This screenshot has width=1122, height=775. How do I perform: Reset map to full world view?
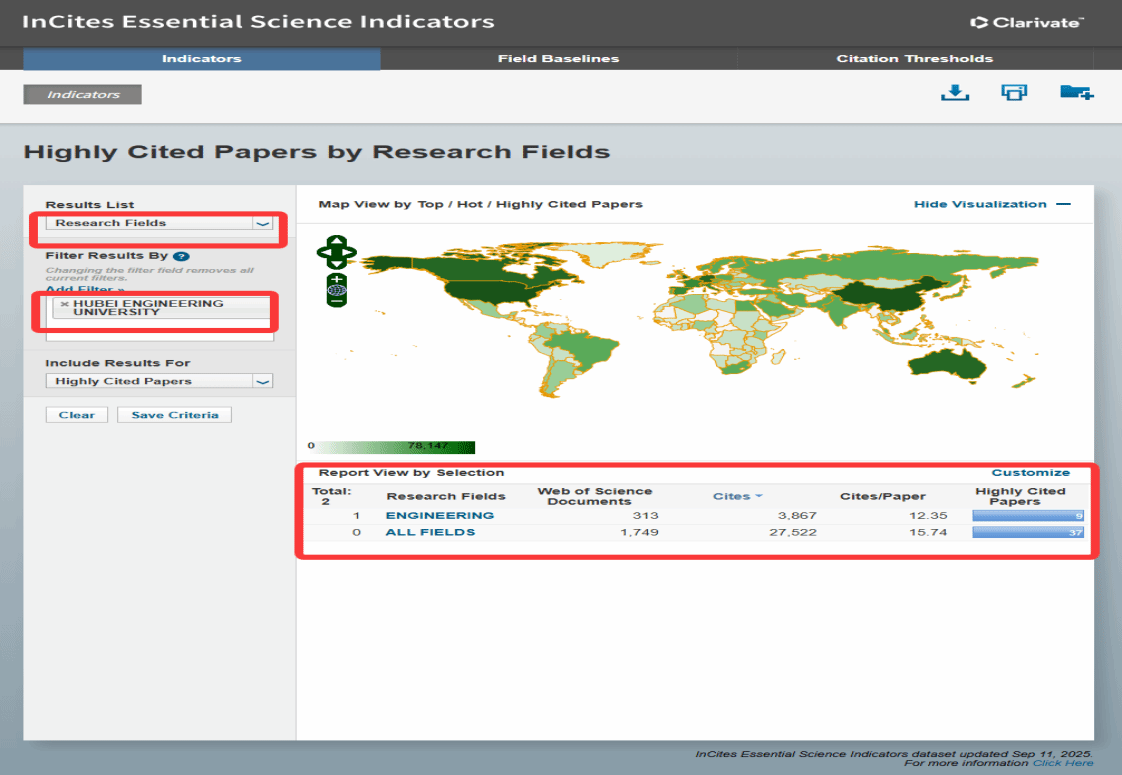(337, 290)
